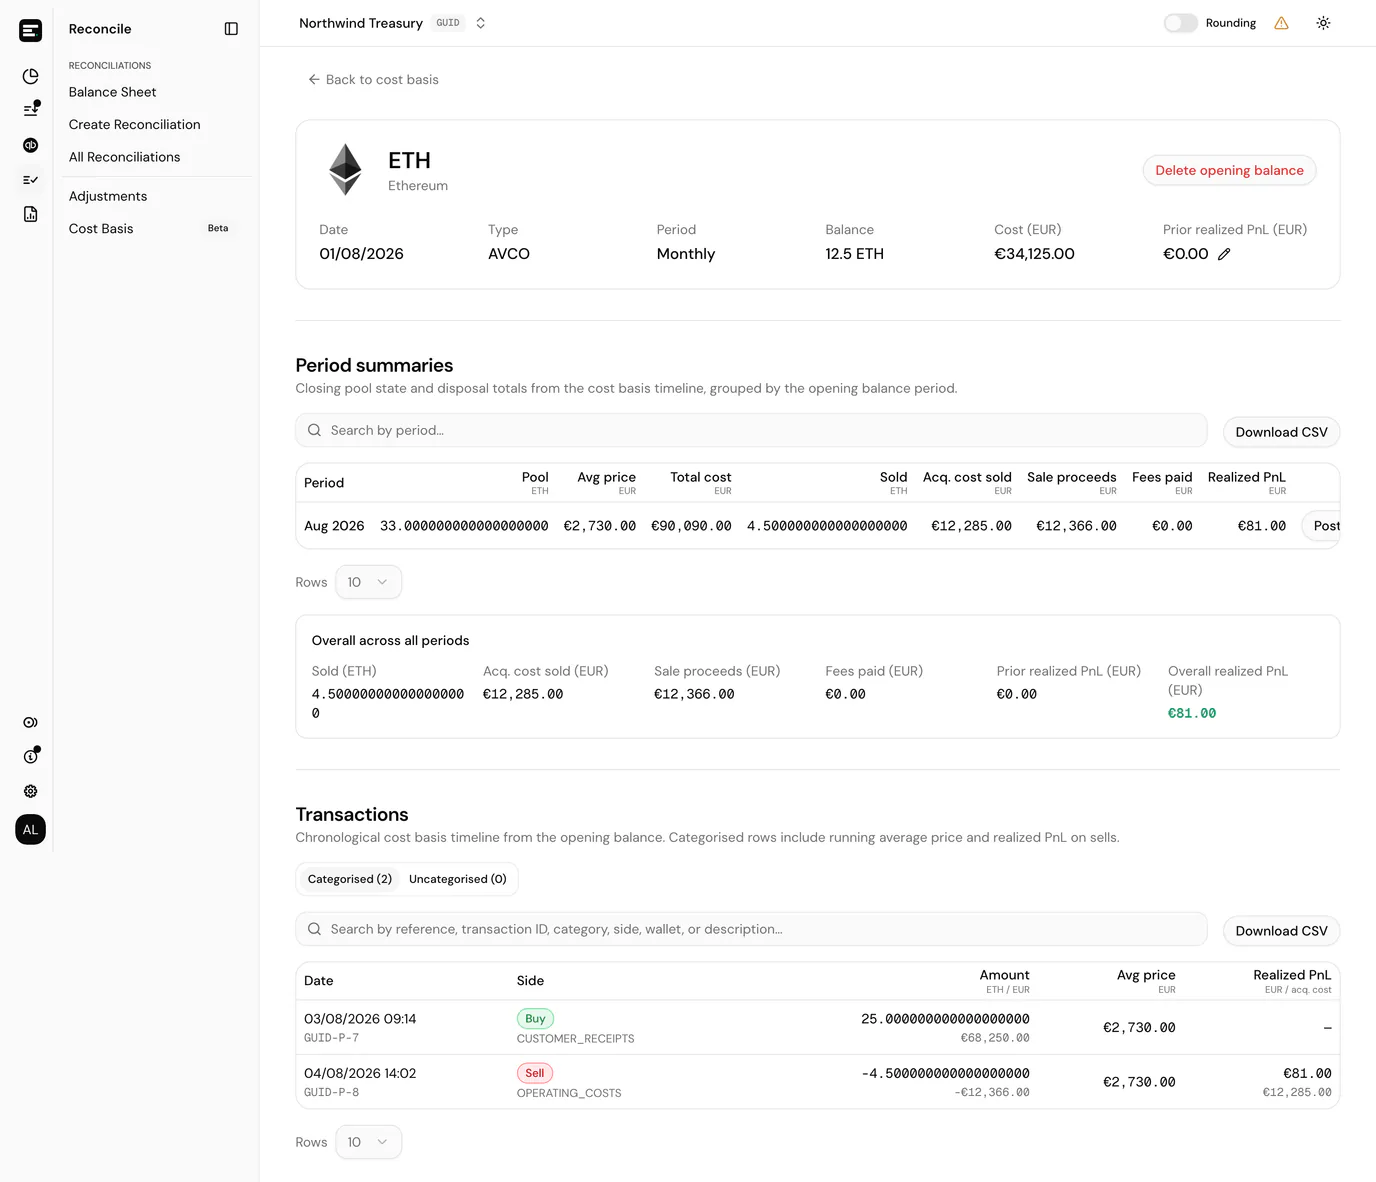Click the AVCO type value
Screen dimensions: 1376x1182
click(509, 254)
